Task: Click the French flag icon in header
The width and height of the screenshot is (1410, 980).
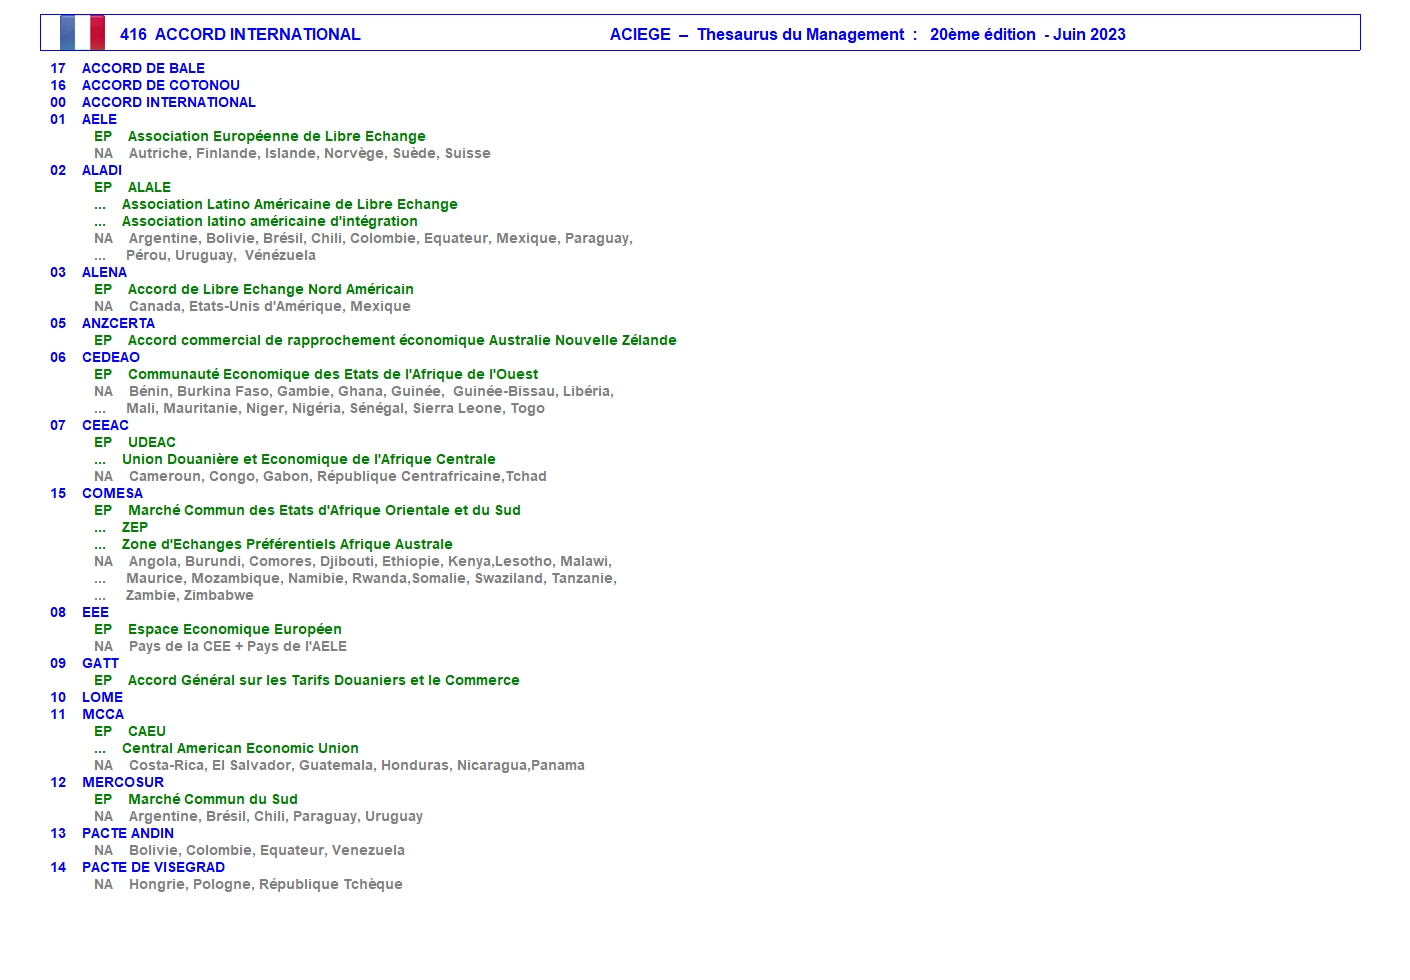Action: click(x=82, y=33)
